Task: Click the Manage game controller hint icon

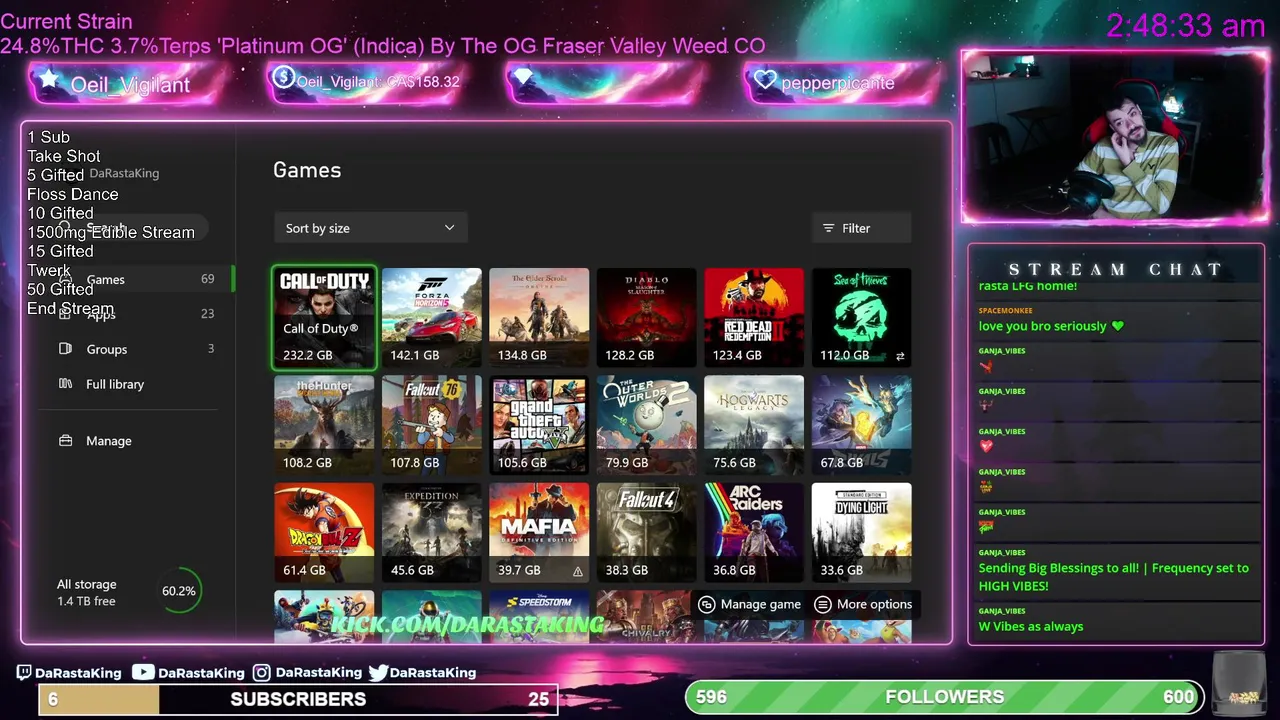Action: 707,604
